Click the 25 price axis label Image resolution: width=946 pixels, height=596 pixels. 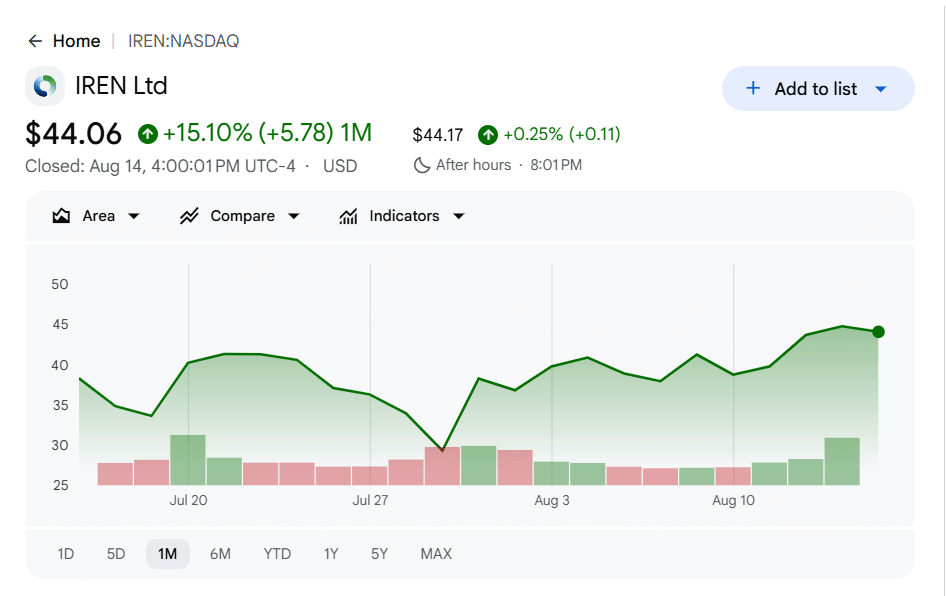pyautogui.click(x=60, y=485)
